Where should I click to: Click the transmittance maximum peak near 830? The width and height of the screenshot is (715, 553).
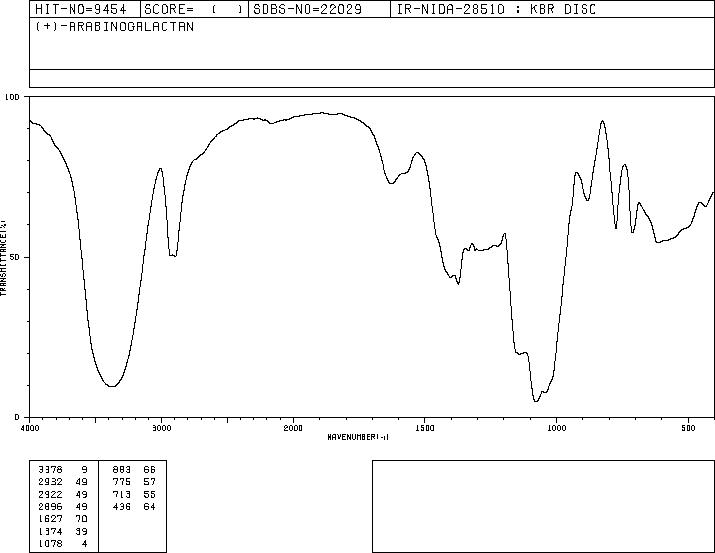pos(603,121)
